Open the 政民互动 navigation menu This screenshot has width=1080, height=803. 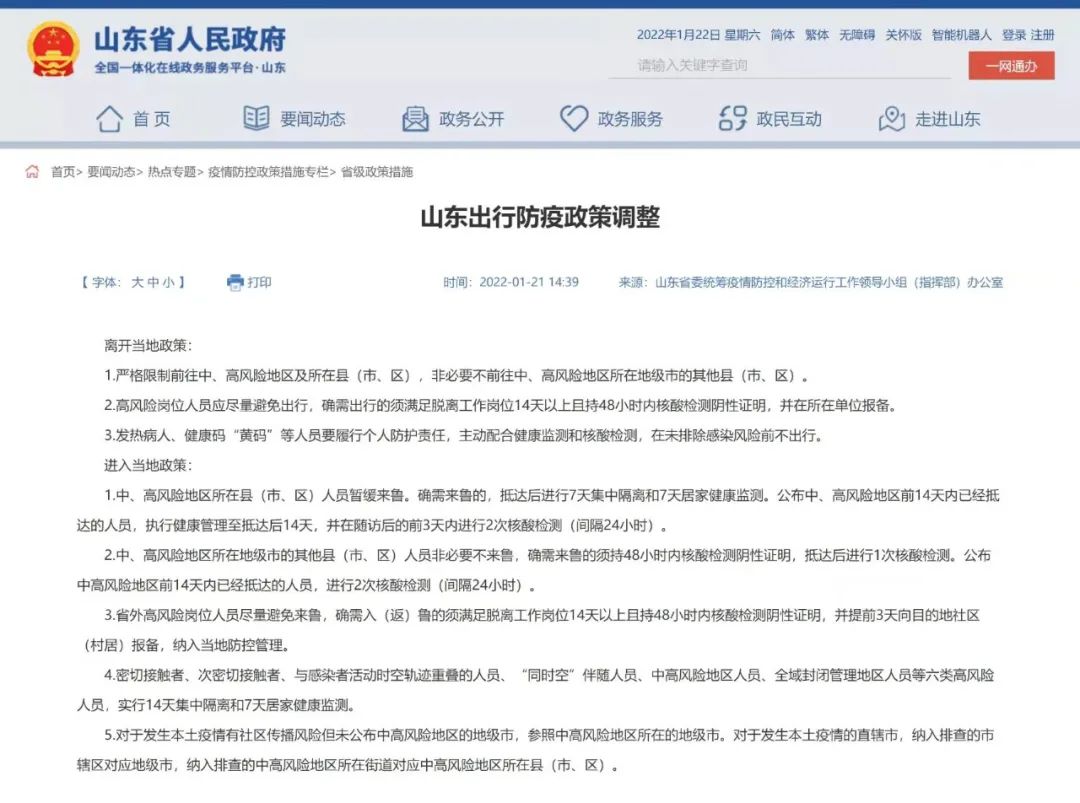click(x=789, y=119)
